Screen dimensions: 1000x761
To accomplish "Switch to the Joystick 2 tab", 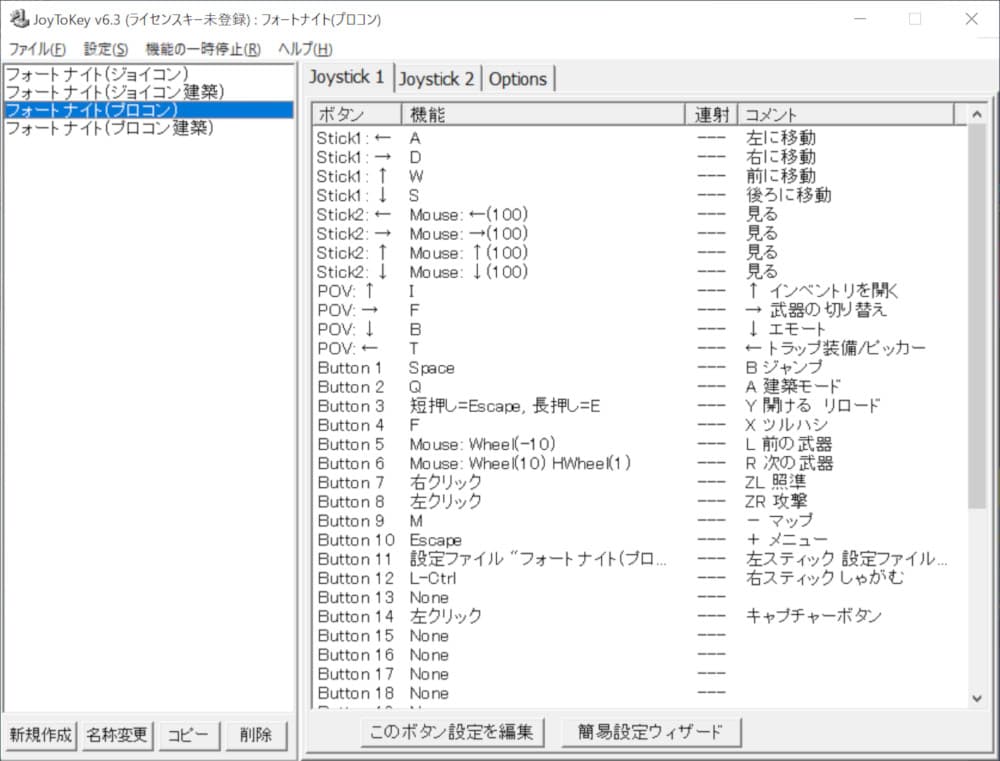I will (x=437, y=79).
